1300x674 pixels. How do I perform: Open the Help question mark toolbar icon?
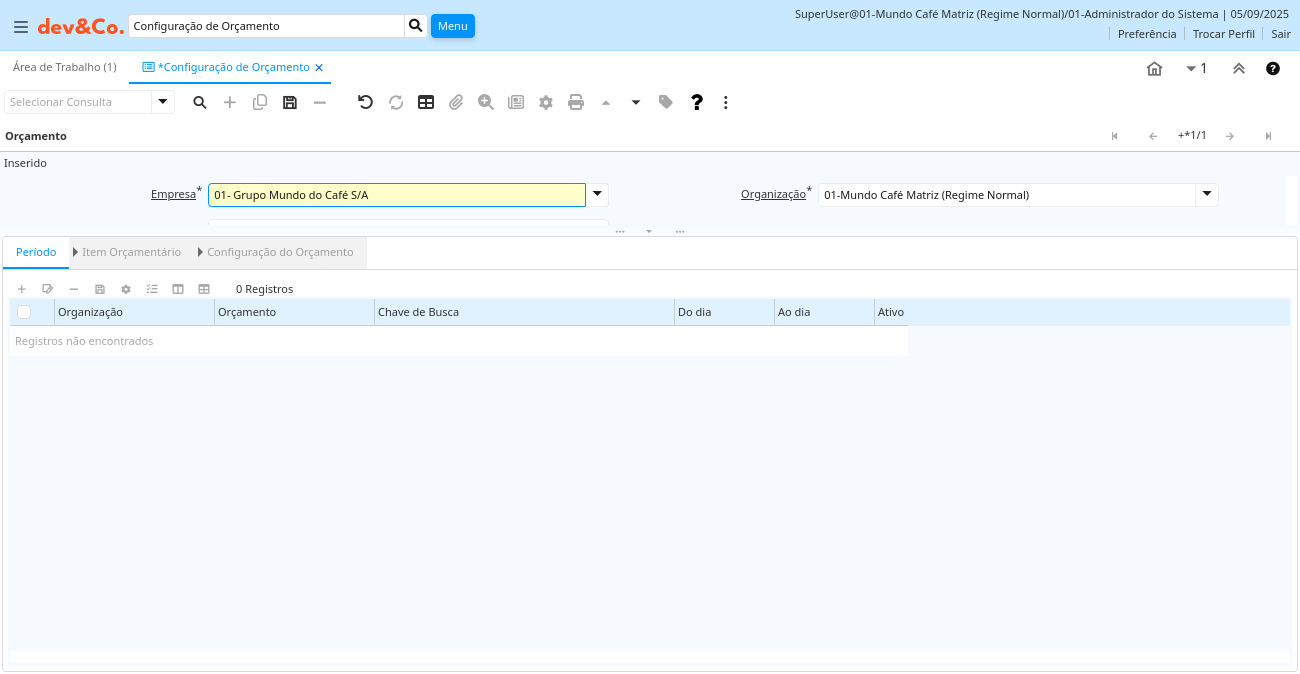point(697,102)
